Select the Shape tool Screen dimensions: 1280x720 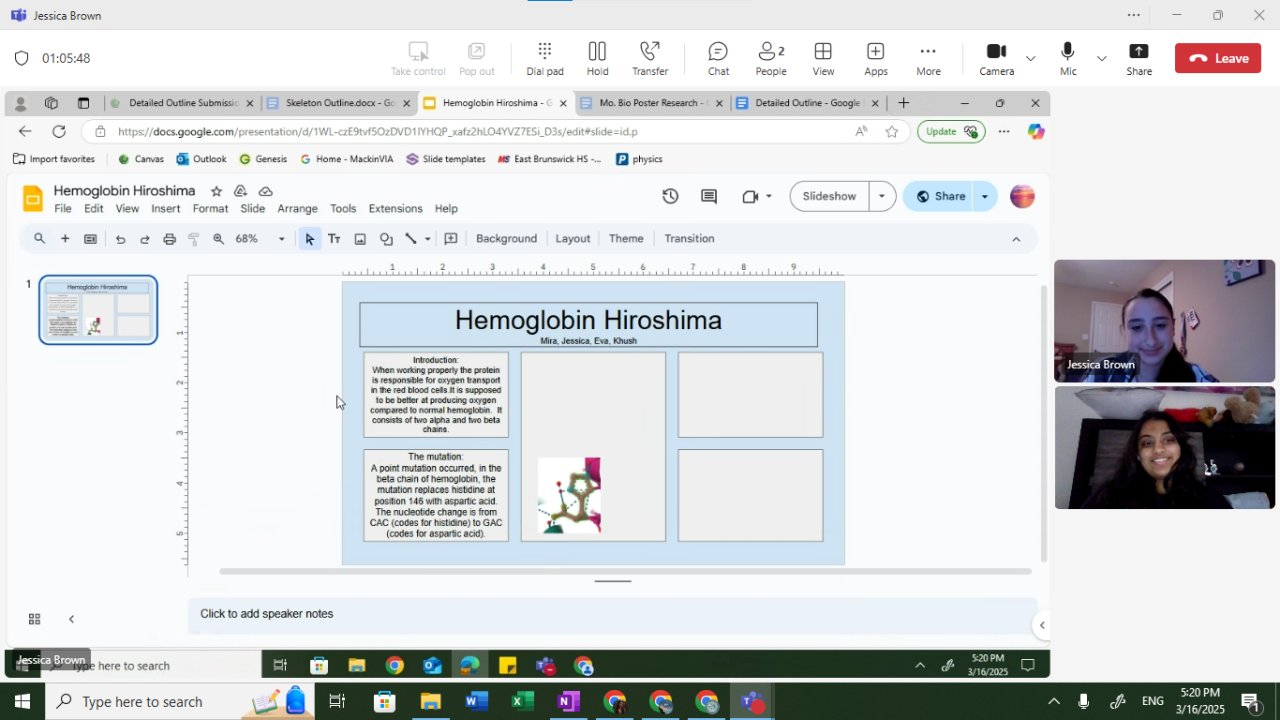point(386,239)
